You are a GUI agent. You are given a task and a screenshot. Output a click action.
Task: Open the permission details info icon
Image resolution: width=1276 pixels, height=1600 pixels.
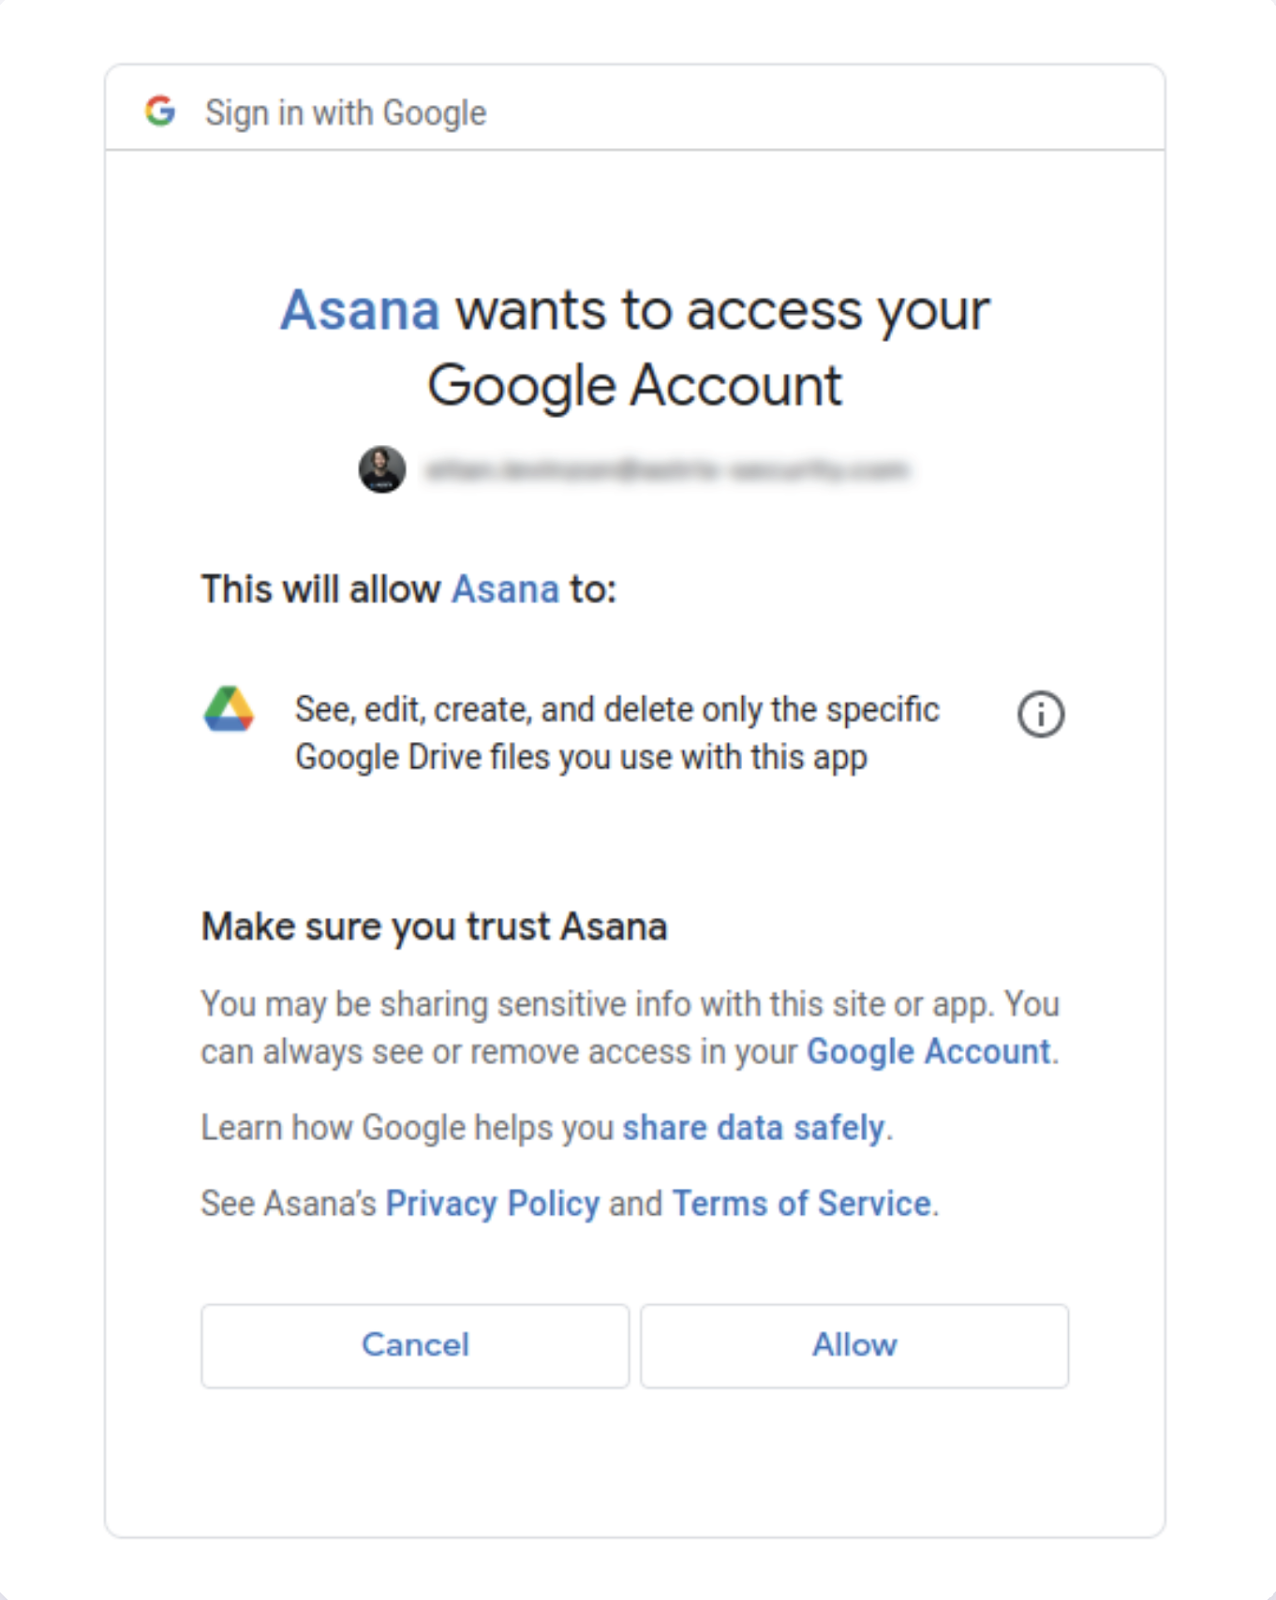[x=1041, y=714]
